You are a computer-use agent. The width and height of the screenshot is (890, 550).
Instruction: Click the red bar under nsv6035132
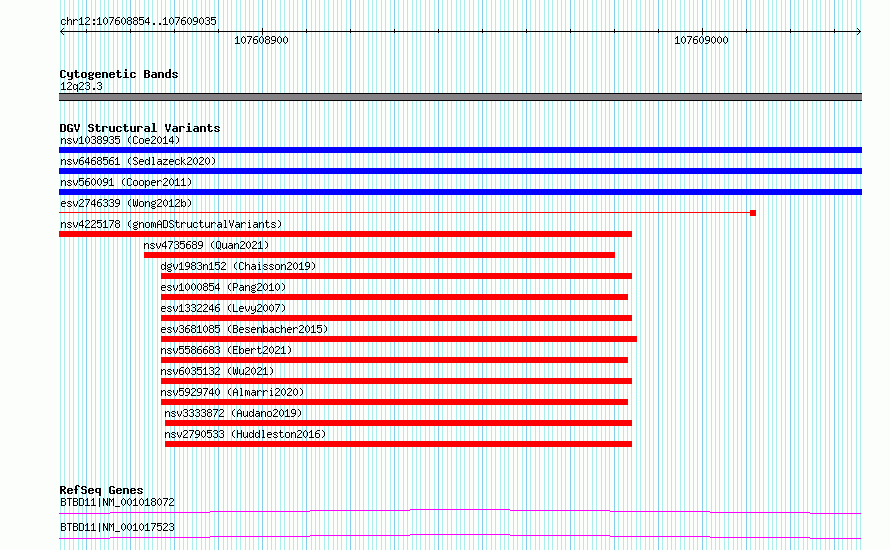pyautogui.click(x=396, y=381)
